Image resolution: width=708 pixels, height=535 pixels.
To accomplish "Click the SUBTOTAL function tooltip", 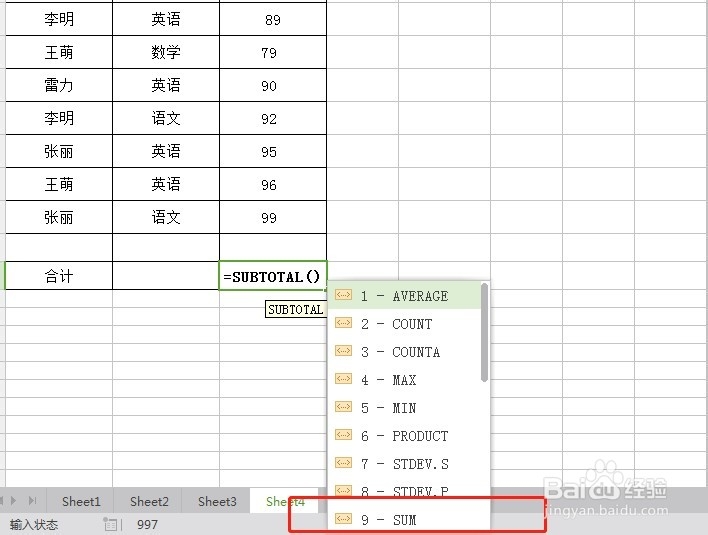I will [x=296, y=309].
